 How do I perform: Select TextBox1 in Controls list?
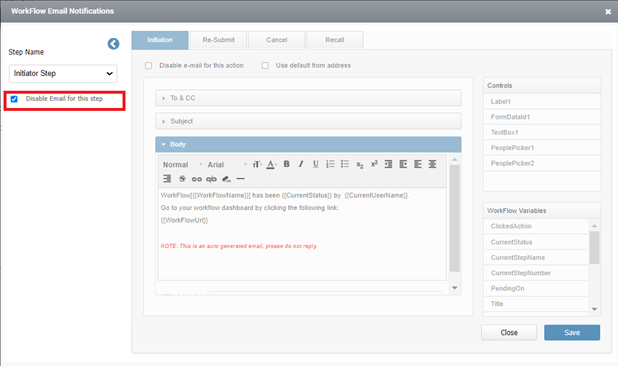(542, 132)
